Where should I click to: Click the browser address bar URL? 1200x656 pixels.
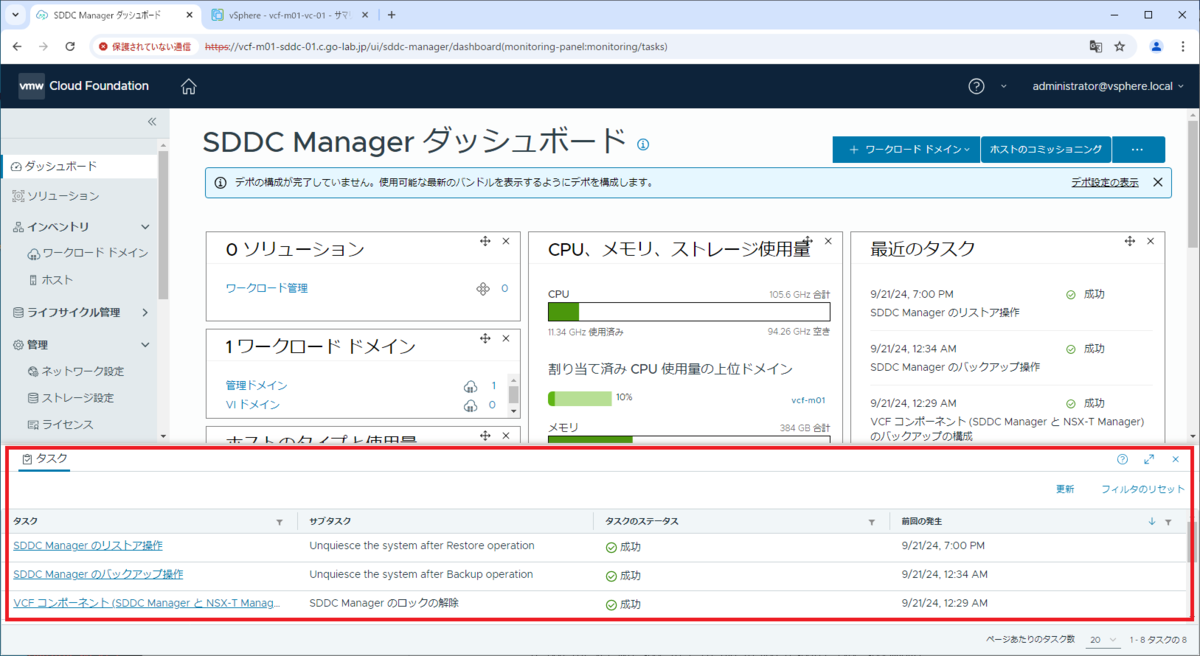[x=435, y=46]
